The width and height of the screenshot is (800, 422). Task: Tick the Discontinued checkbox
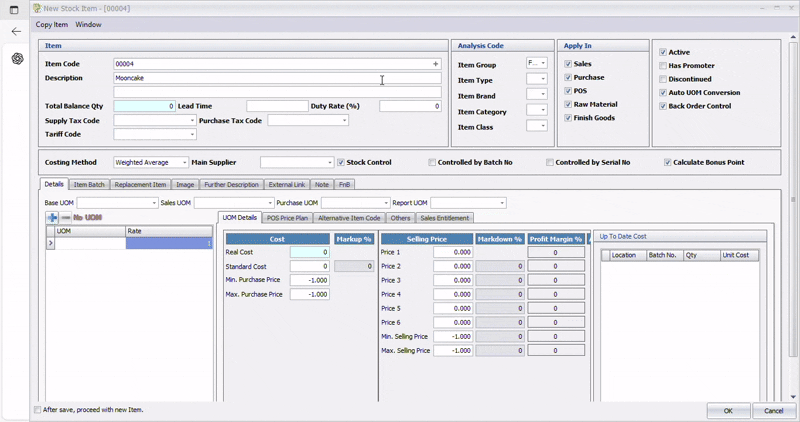pyautogui.click(x=663, y=79)
